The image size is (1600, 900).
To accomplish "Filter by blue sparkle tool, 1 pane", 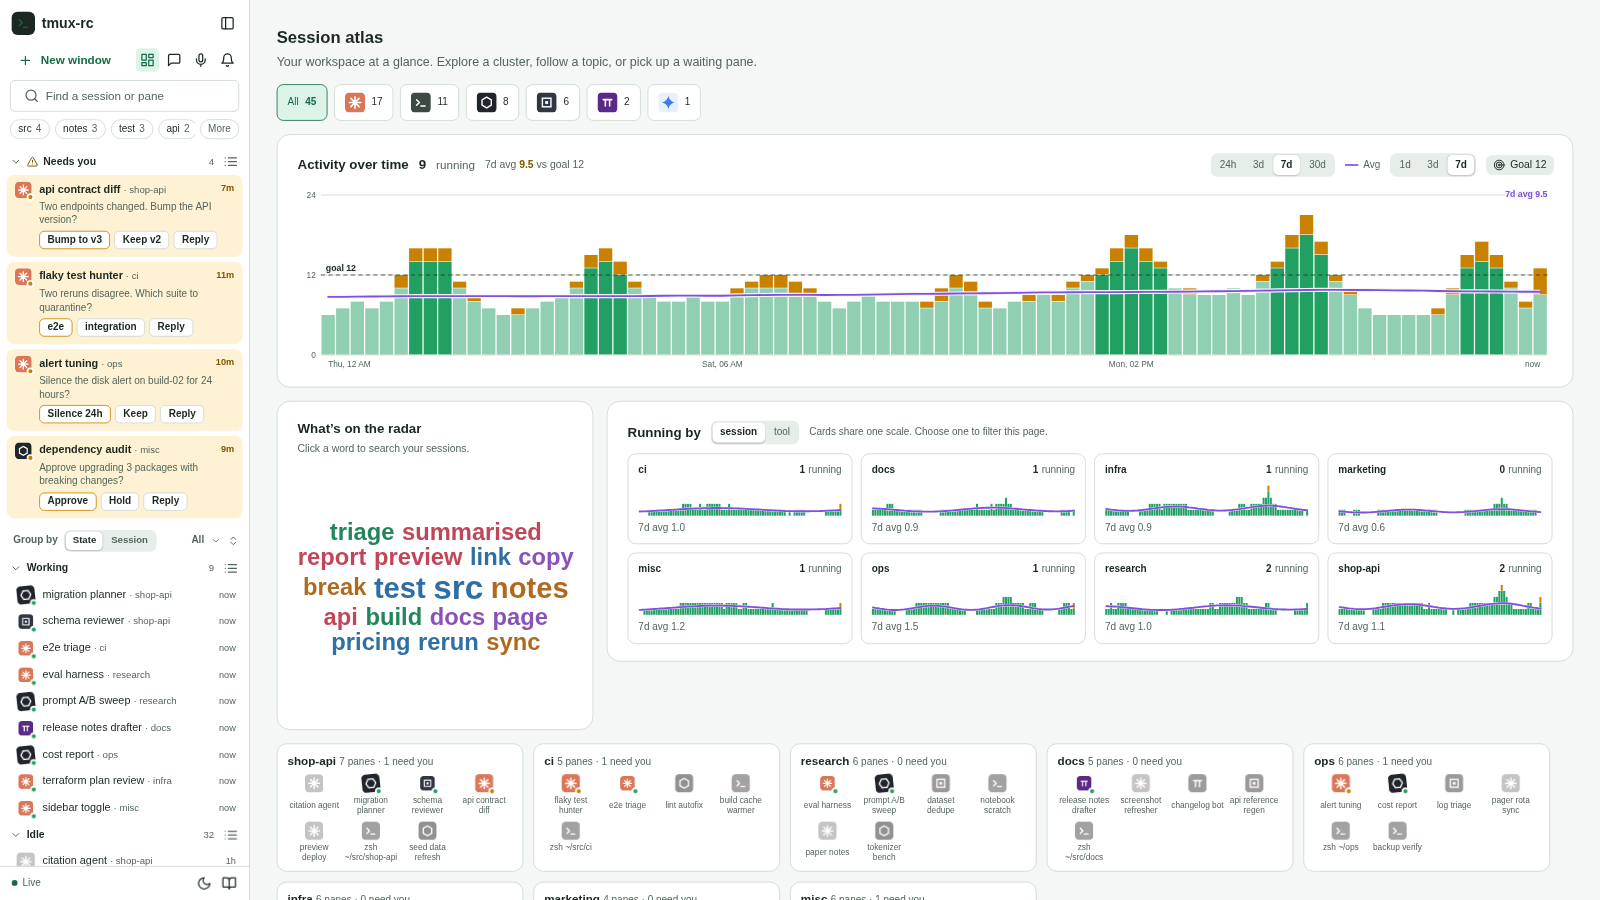I will (674, 102).
